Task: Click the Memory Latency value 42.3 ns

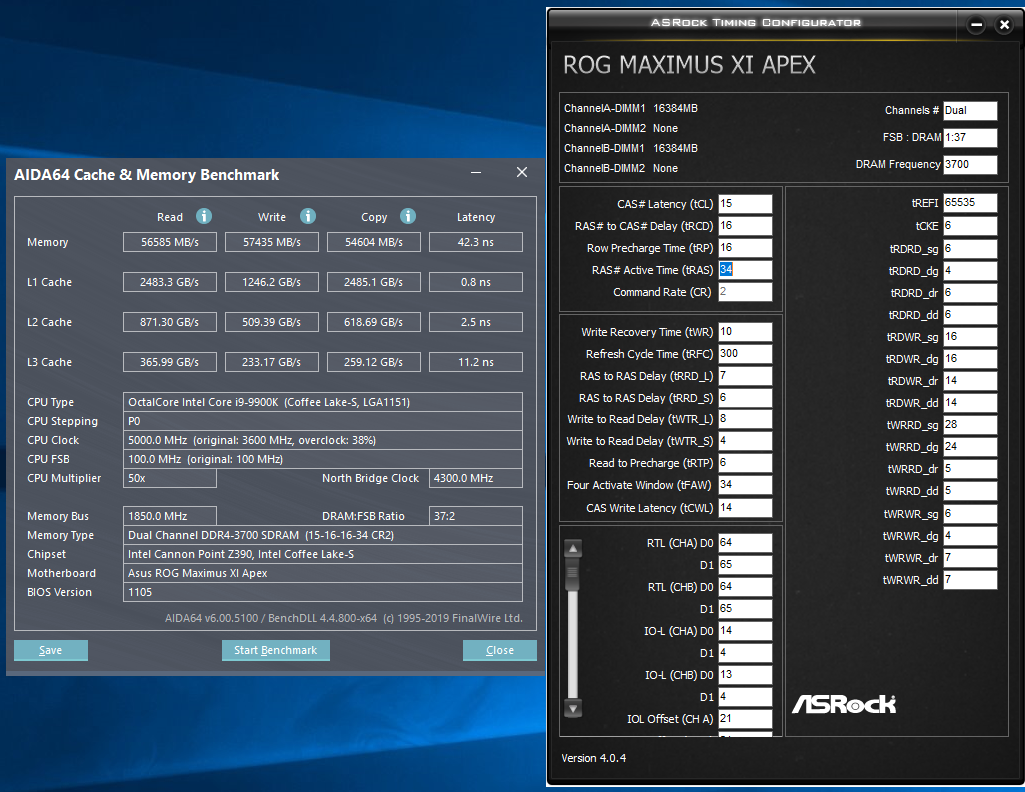Action: pos(476,242)
